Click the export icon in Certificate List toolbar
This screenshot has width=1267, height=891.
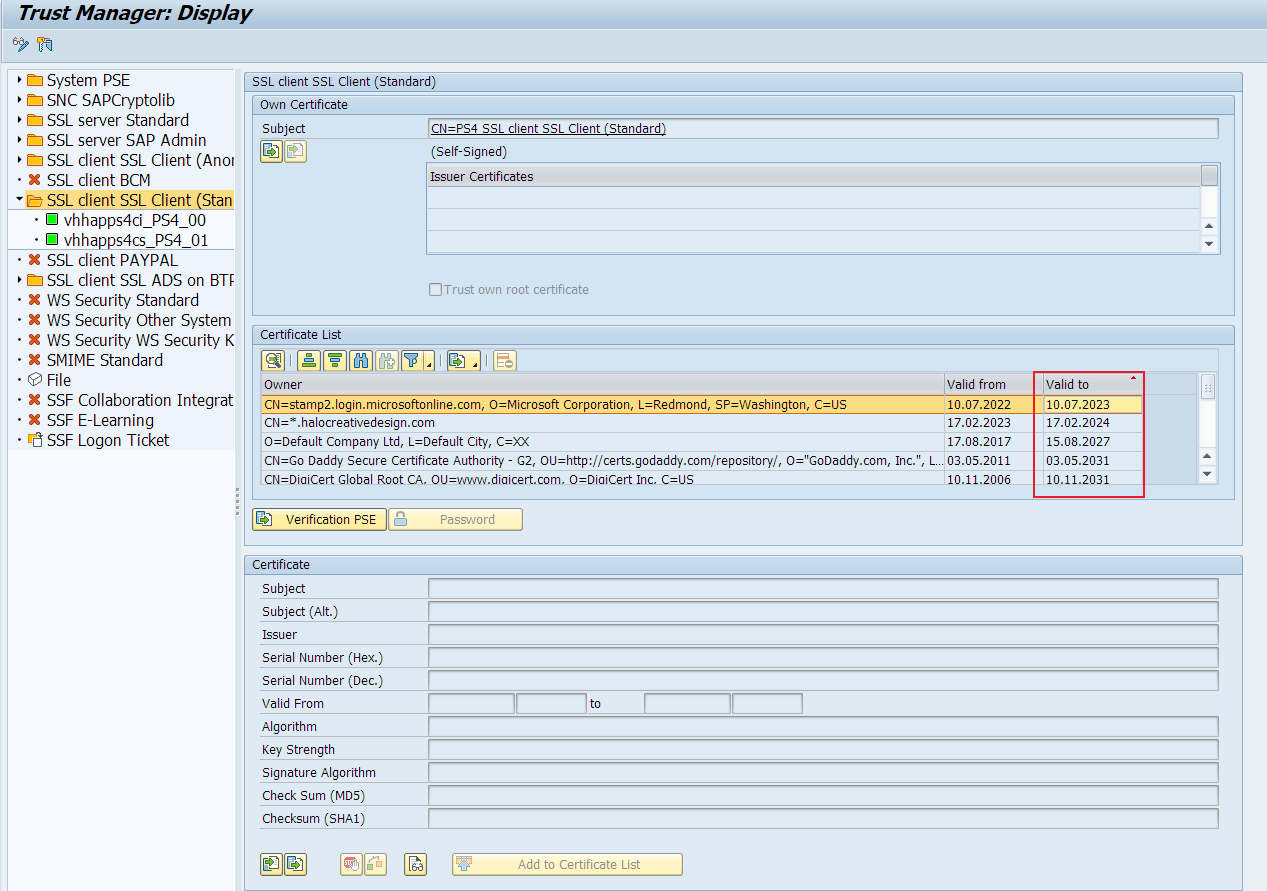coord(458,361)
